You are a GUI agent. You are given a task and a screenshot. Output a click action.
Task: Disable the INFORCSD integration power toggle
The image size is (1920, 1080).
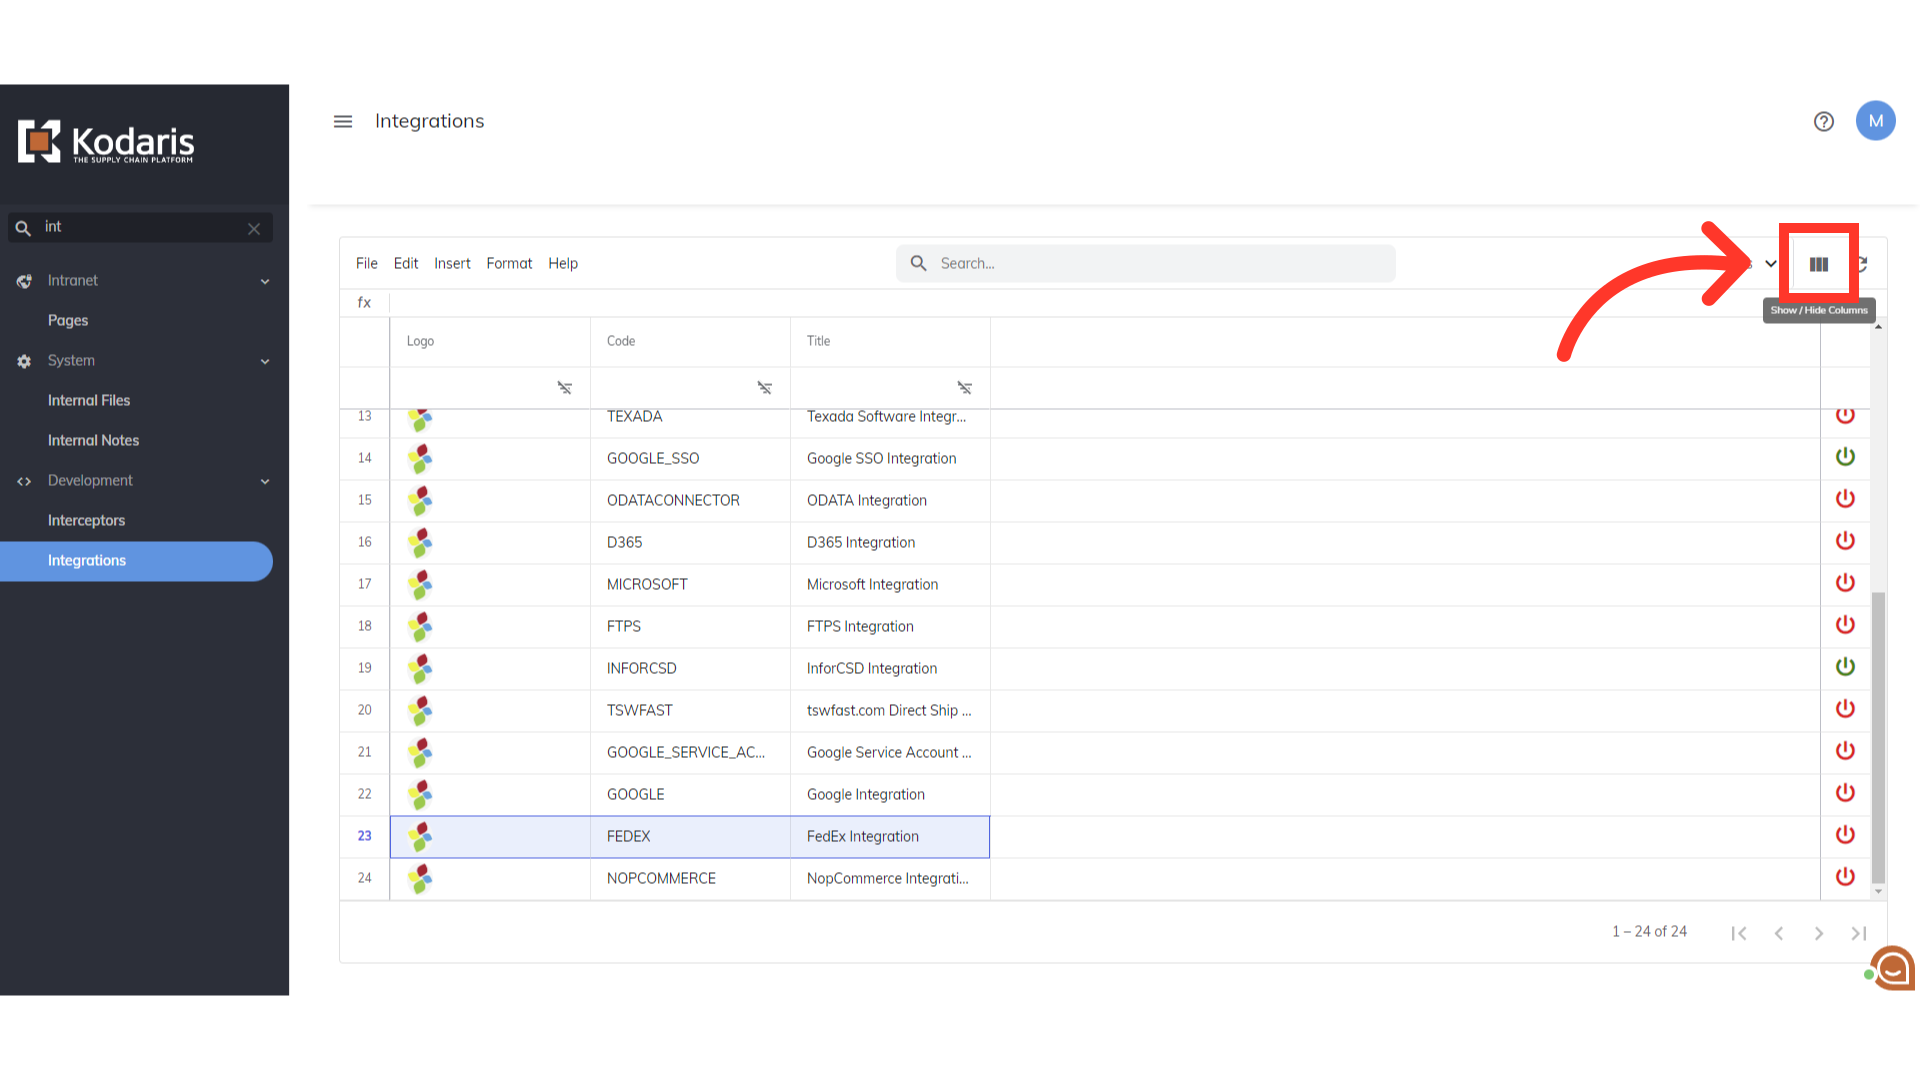click(1845, 667)
